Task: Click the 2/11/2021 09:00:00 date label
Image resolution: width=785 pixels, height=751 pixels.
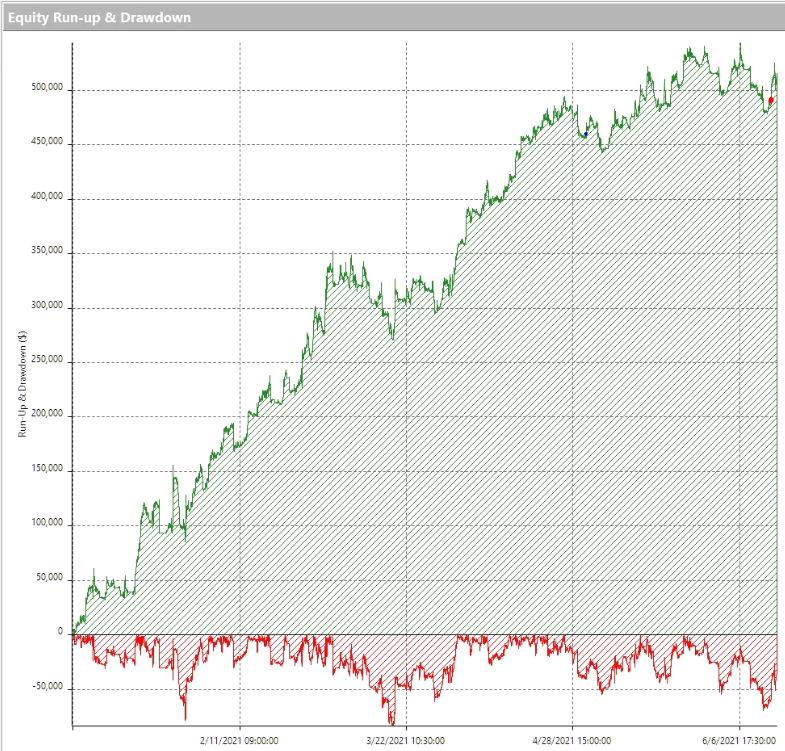Action: [239, 740]
